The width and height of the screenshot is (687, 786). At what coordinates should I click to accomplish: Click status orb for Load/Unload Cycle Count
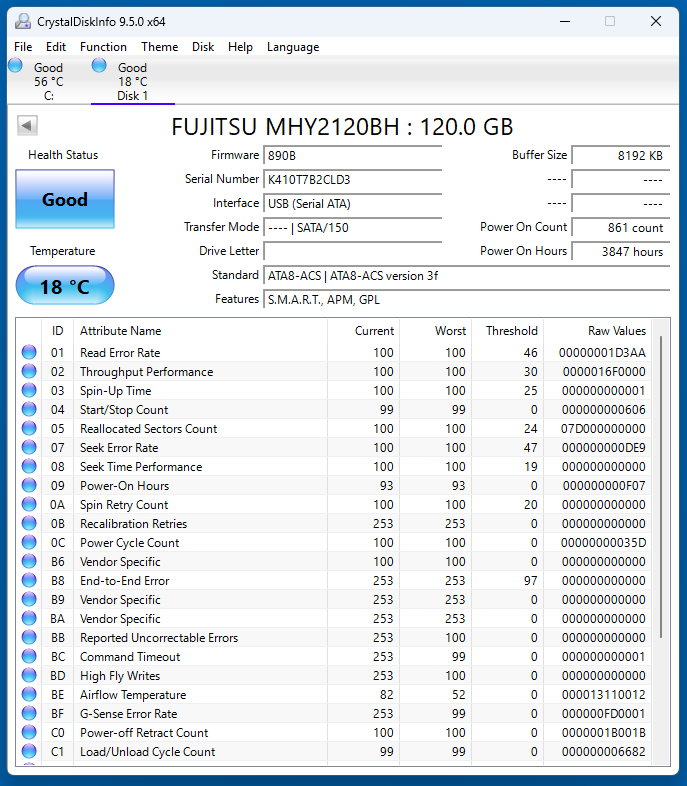(29, 751)
